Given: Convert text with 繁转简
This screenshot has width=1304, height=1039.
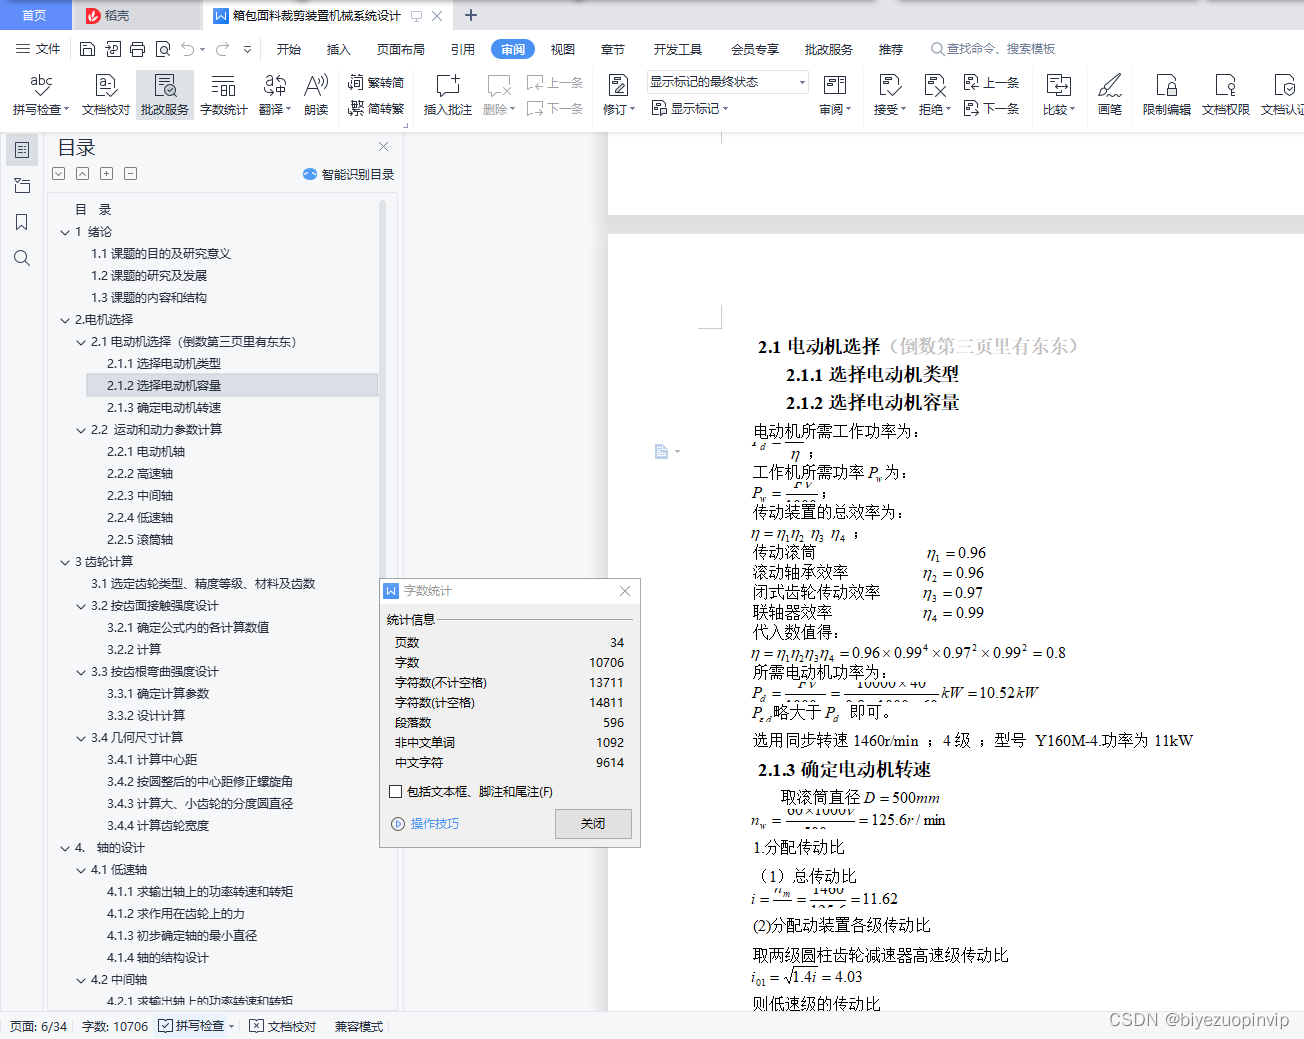Looking at the screenshot, I should pos(376,83).
